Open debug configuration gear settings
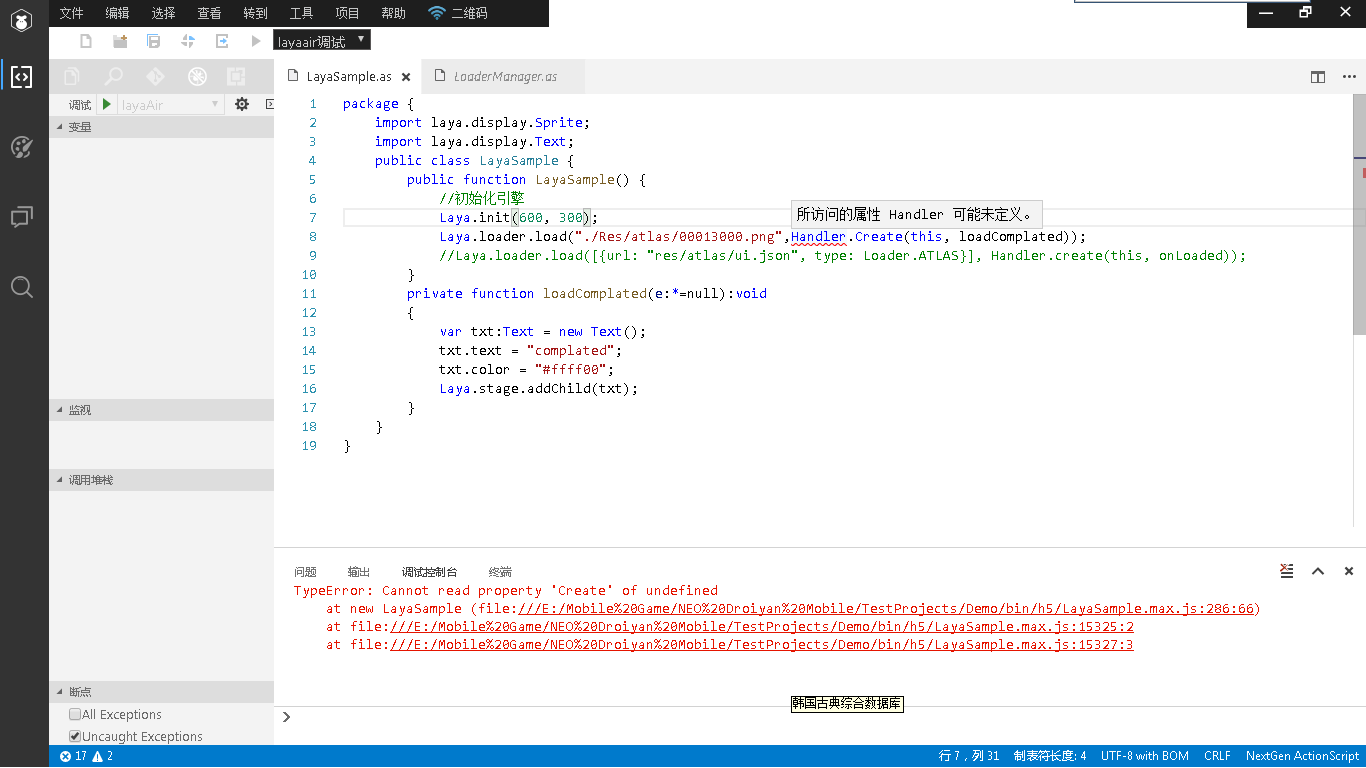The height and width of the screenshot is (768, 1366). pos(242,105)
